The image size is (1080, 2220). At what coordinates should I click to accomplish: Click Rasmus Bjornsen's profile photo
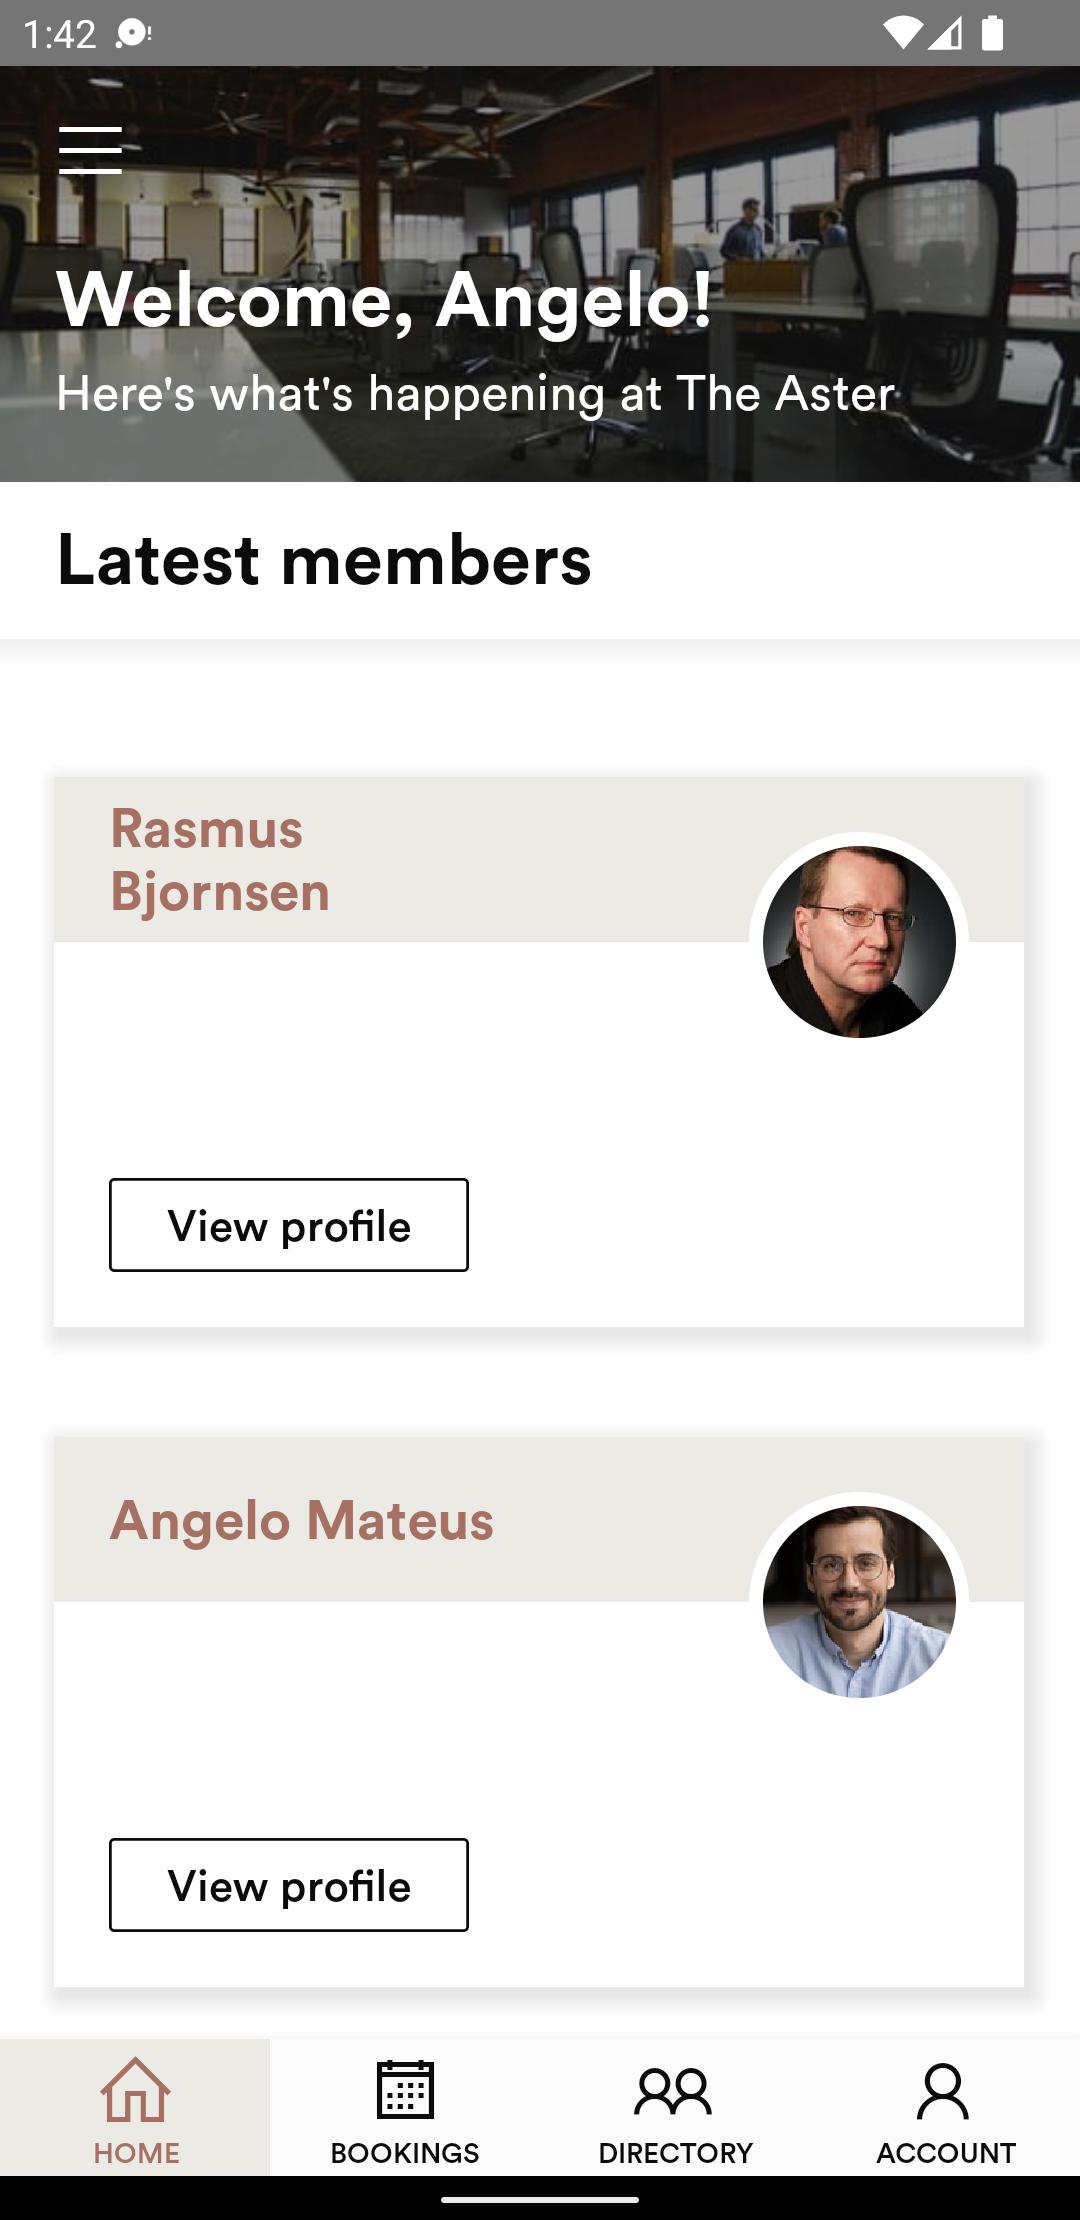click(859, 942)
